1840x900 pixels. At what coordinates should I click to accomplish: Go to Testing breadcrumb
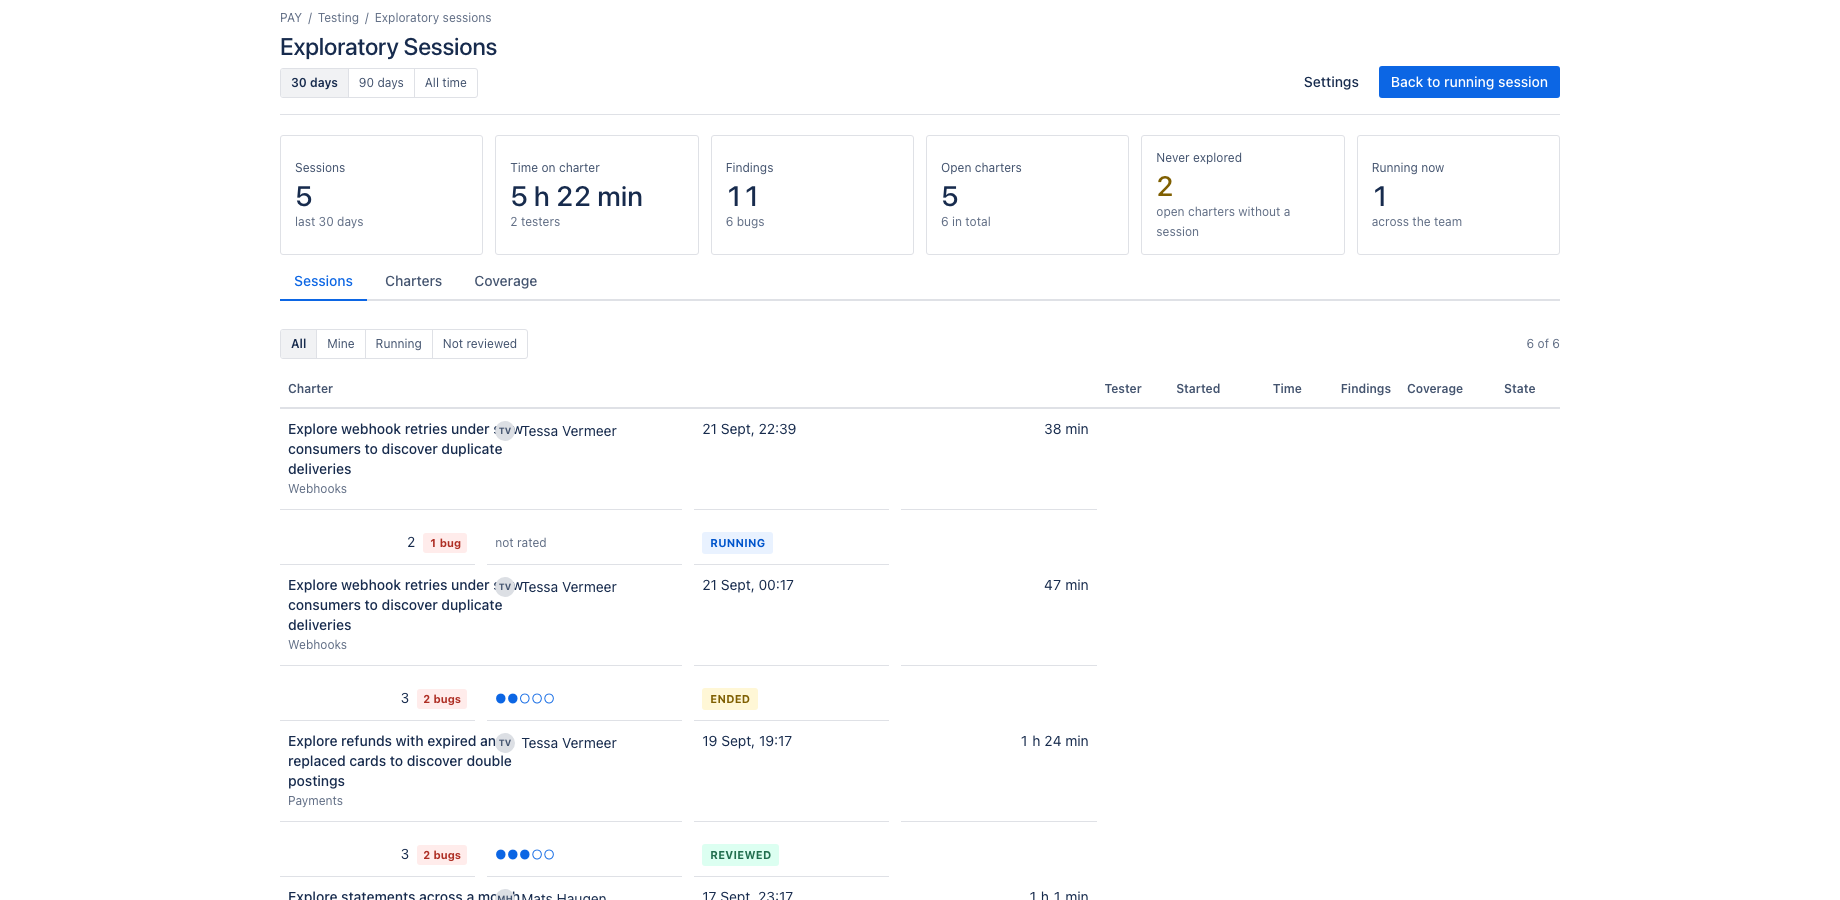coord(338,18)
